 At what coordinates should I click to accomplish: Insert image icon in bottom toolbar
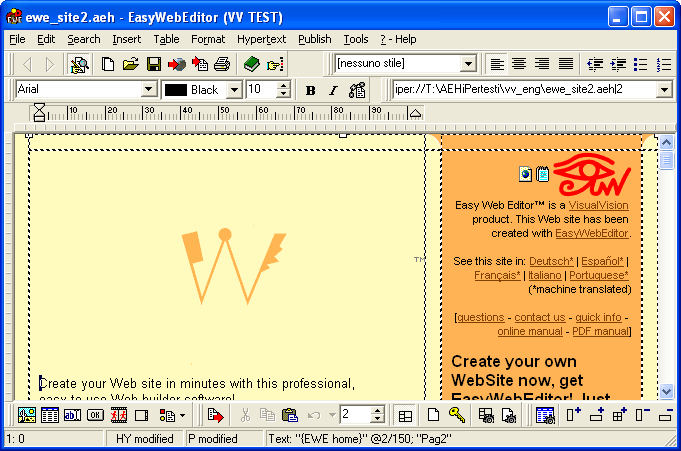pyautogui.click(x=27, y=415)
